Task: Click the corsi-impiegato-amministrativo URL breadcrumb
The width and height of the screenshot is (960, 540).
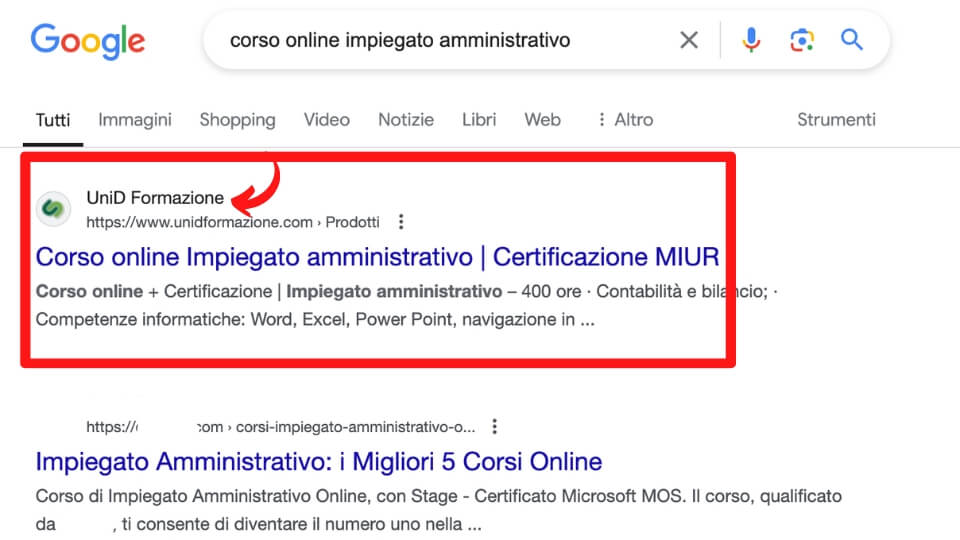Action: coord(280,427)
